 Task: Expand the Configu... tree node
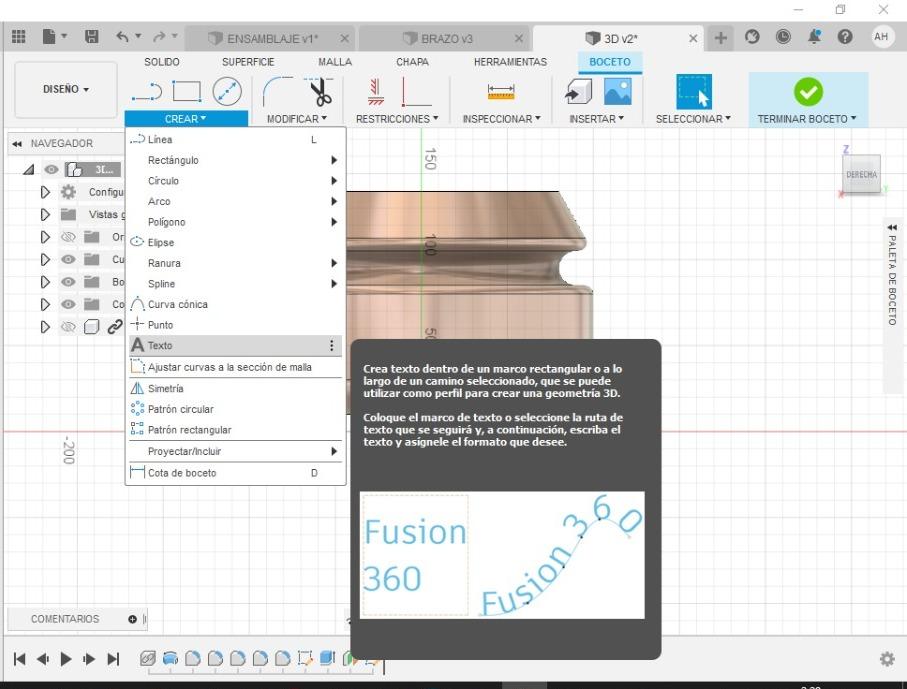tap(45, 192)
